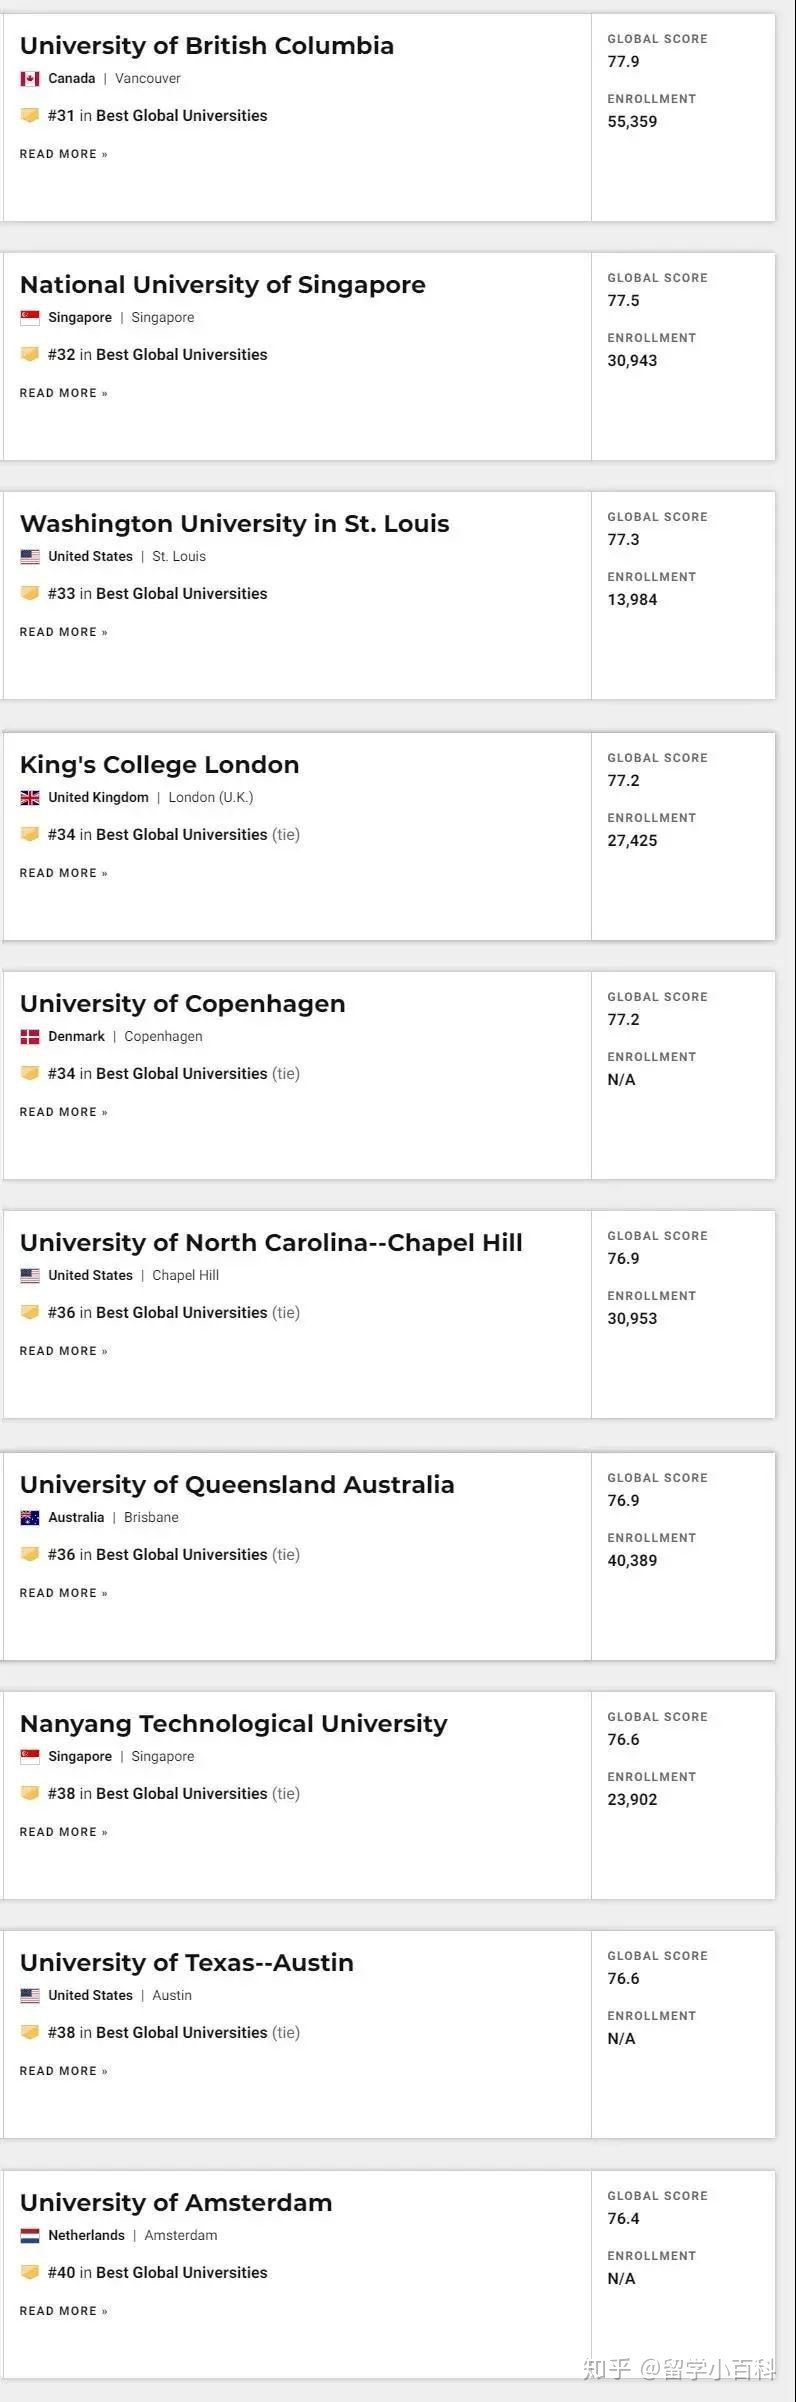Click Read More for University of Queensland

[x=64, y=1593]
